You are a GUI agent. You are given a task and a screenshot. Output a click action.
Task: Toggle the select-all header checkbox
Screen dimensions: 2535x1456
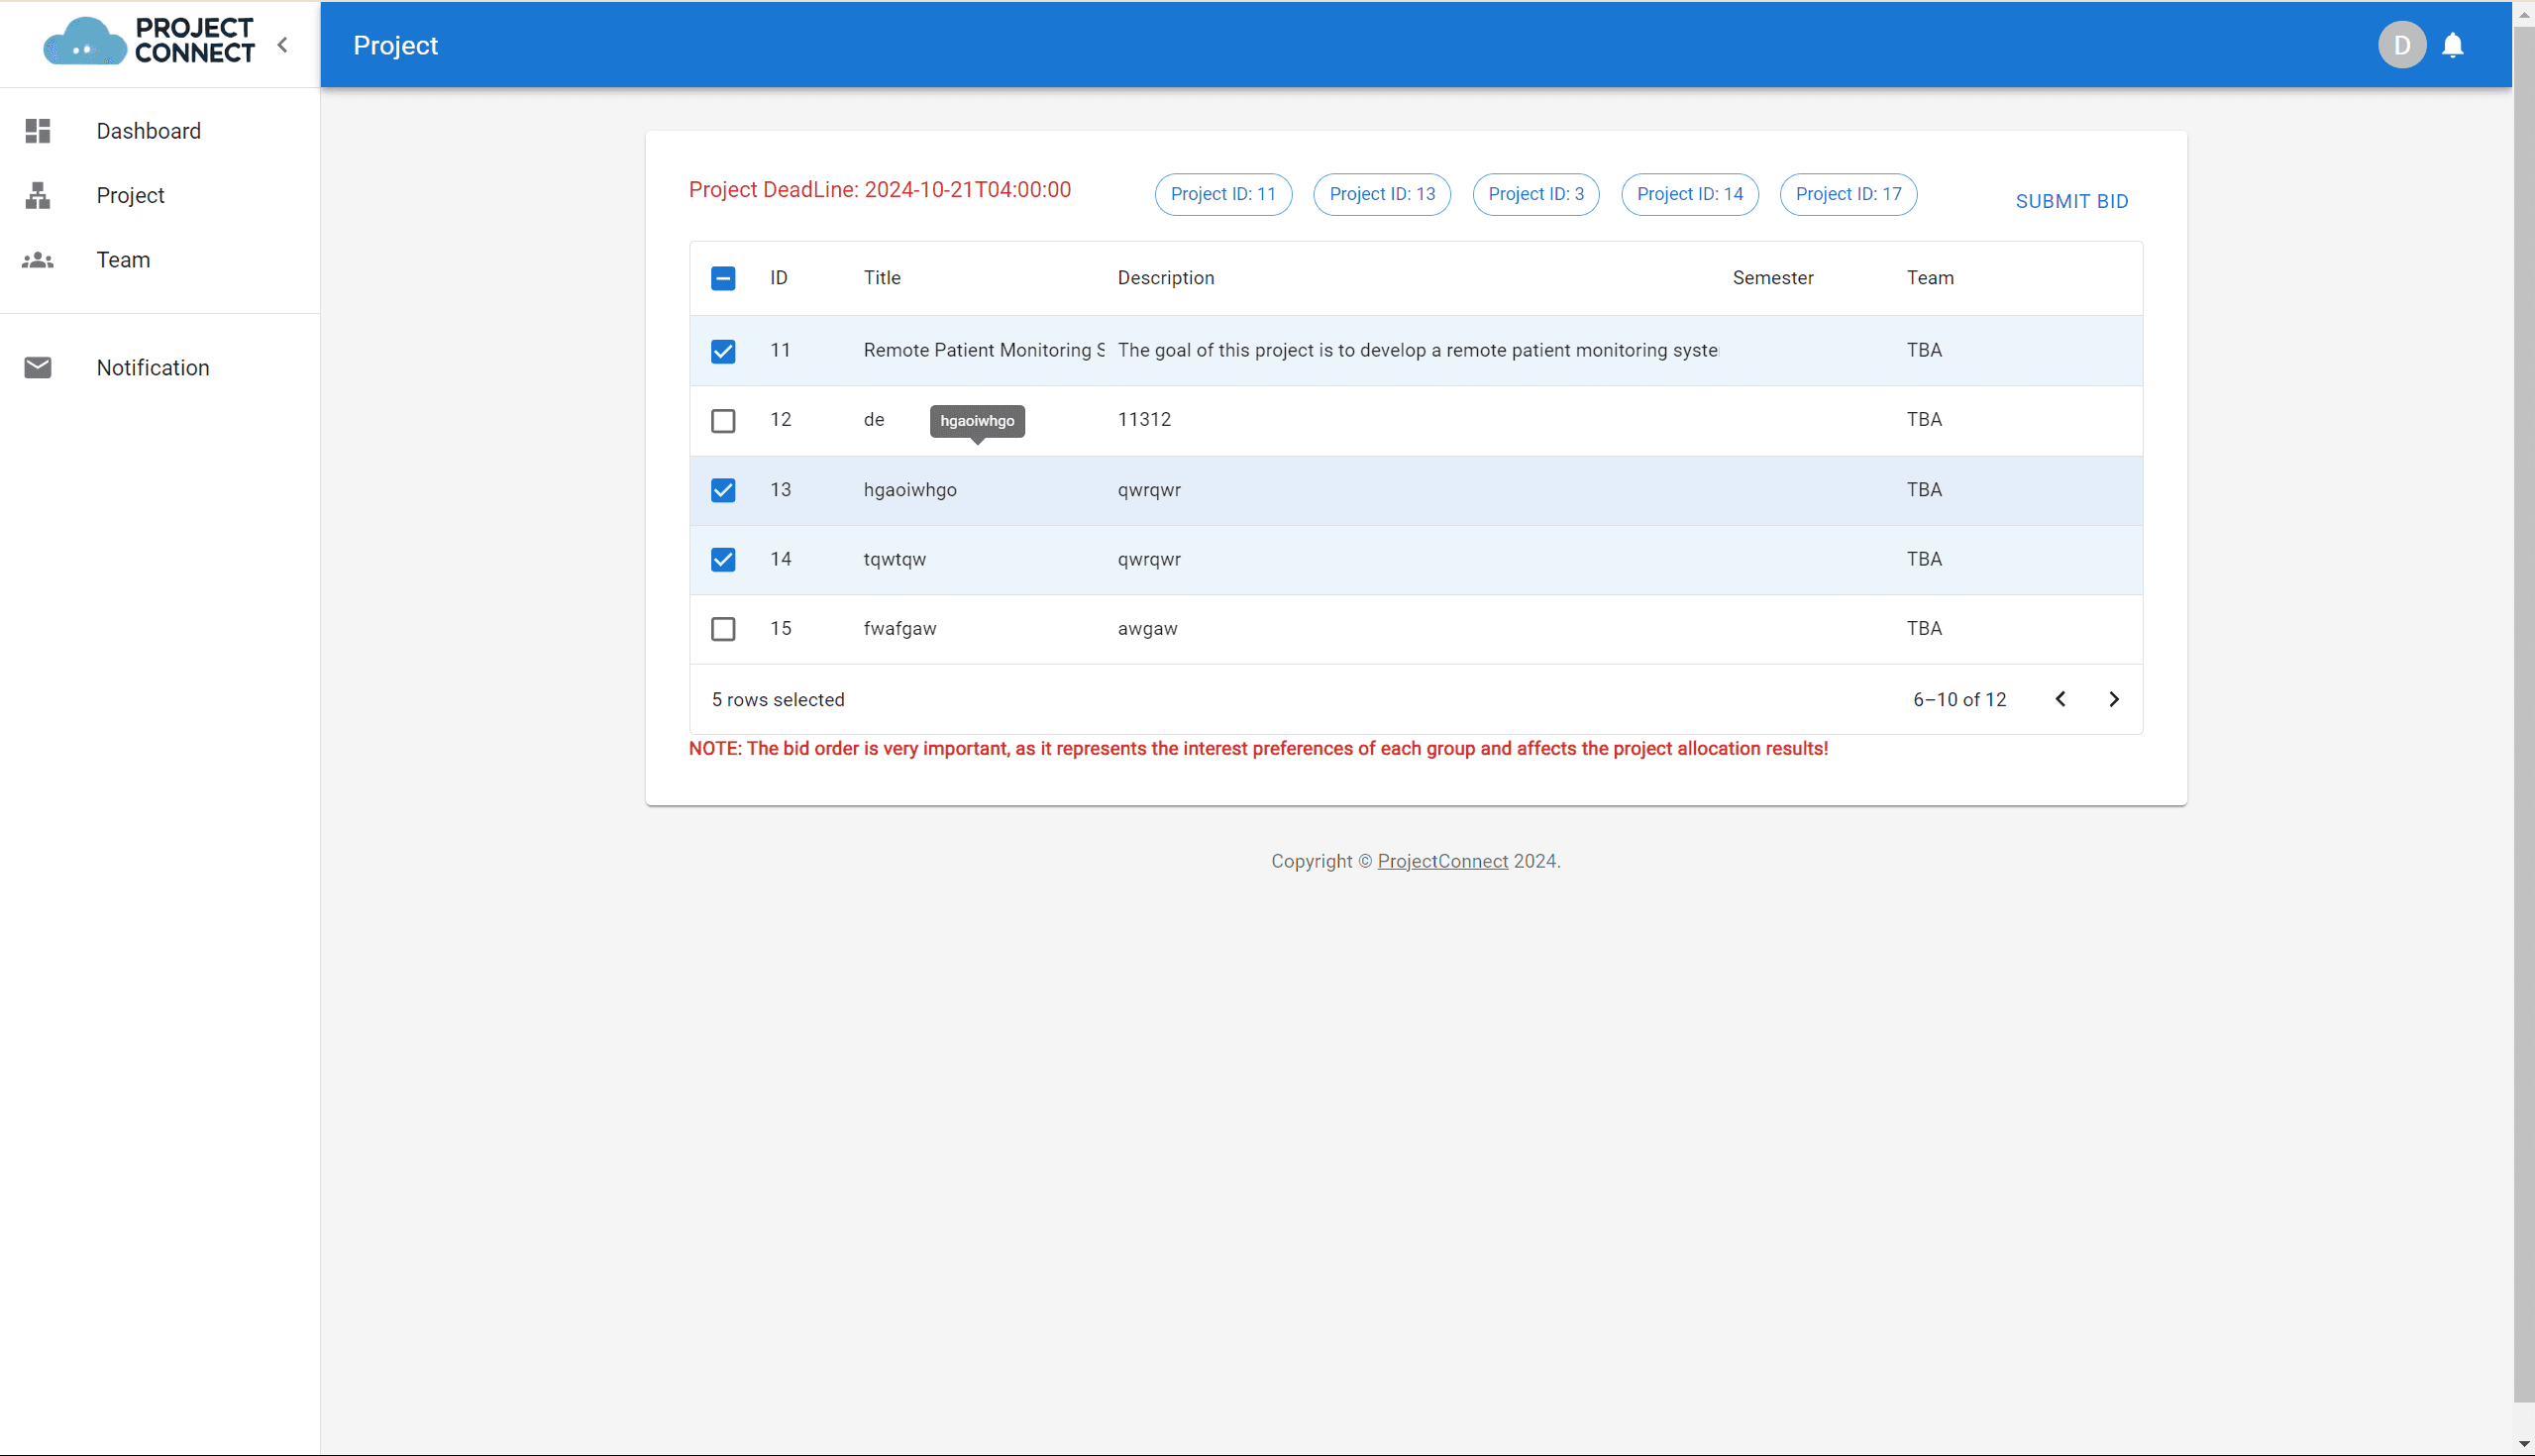pos(723,279)
